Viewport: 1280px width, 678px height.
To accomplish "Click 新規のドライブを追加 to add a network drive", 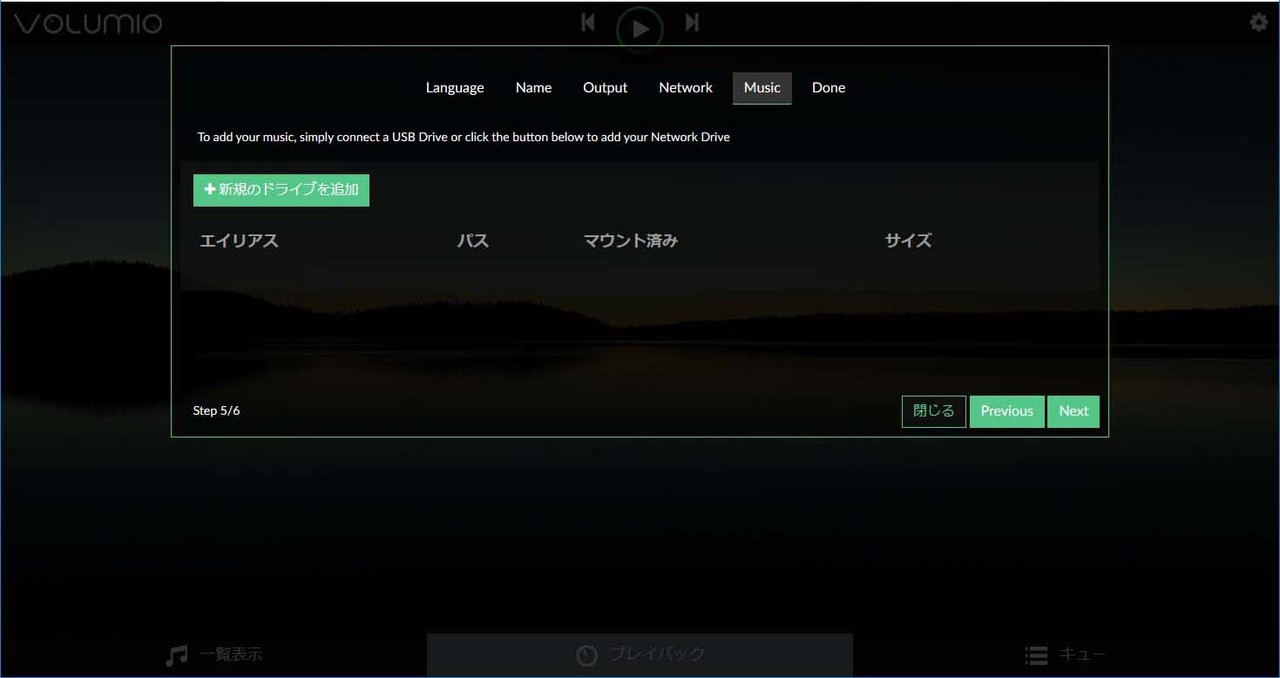I will click(281, 189).
